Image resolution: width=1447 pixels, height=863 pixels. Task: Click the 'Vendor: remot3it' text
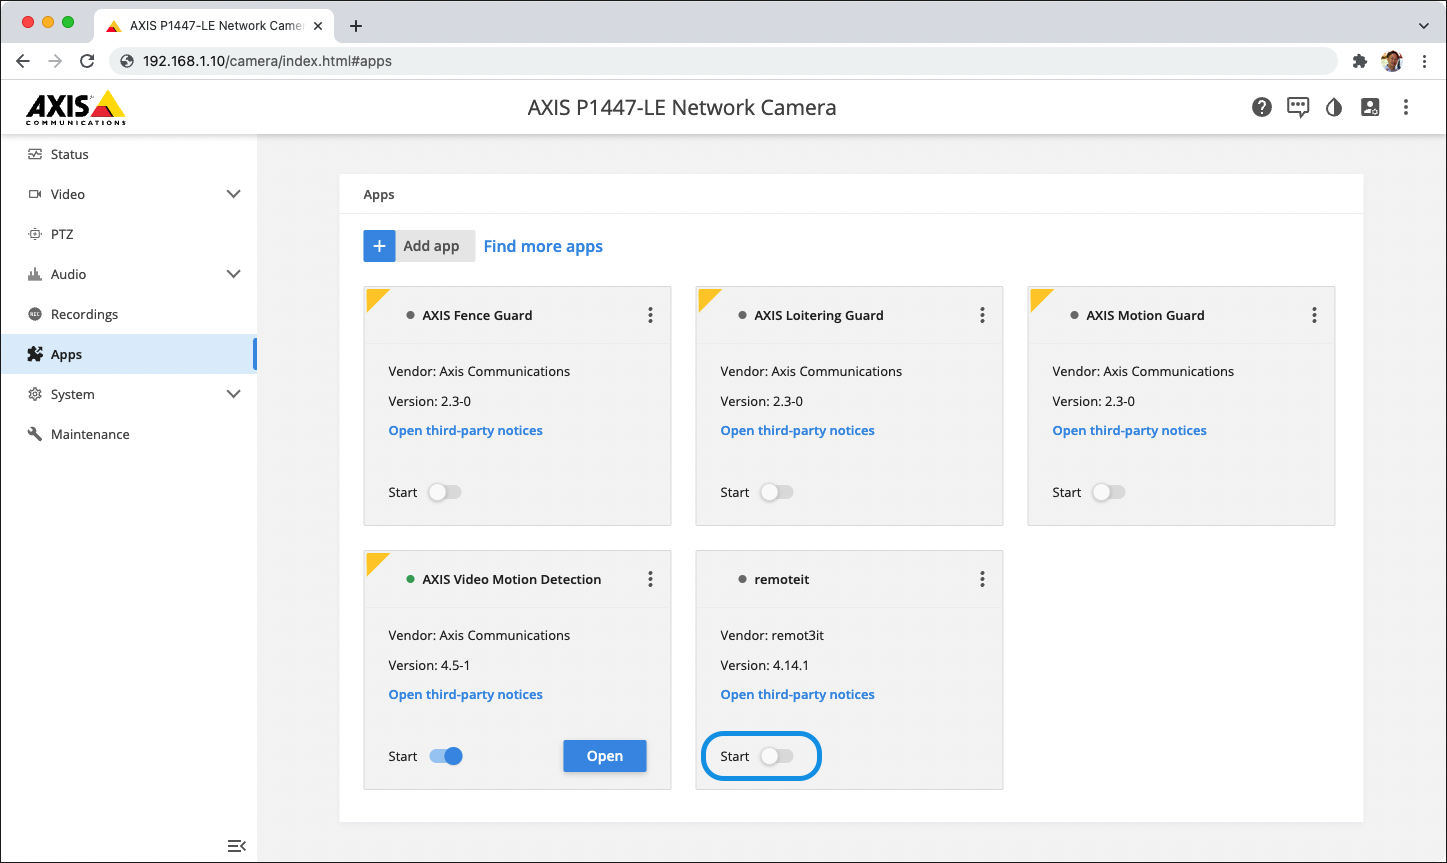(x=772, y=635)
